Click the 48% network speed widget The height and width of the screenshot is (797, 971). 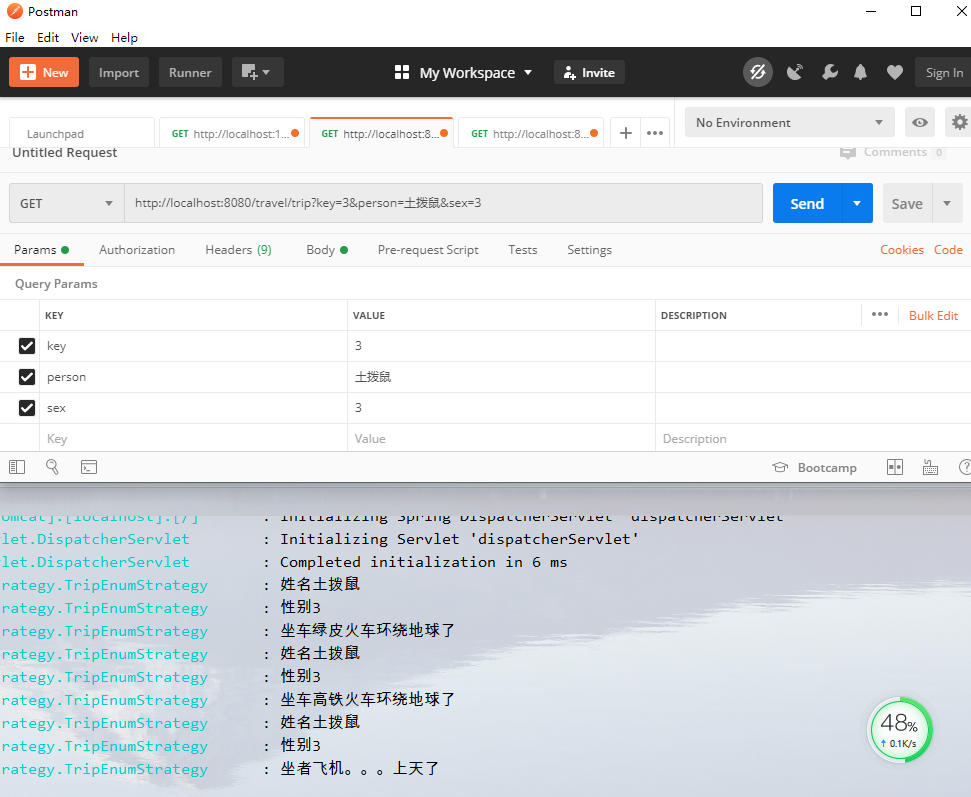(899, 730)
